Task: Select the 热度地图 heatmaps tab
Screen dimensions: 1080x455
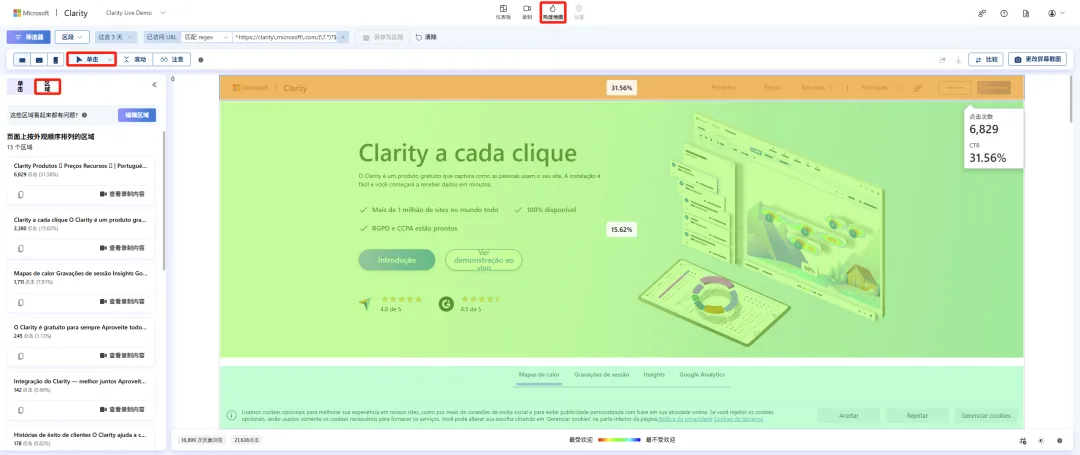Action: click(552, 12)
